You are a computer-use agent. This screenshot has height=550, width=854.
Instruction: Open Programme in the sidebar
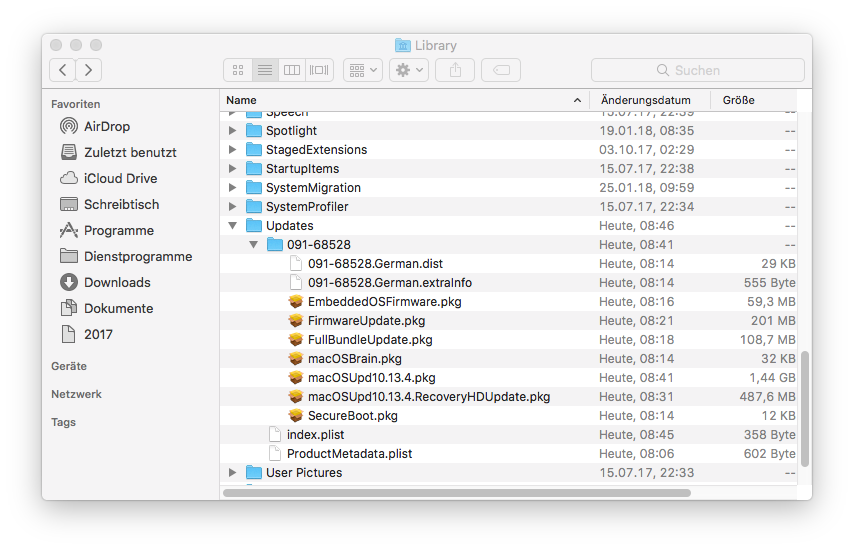point(107,231)
